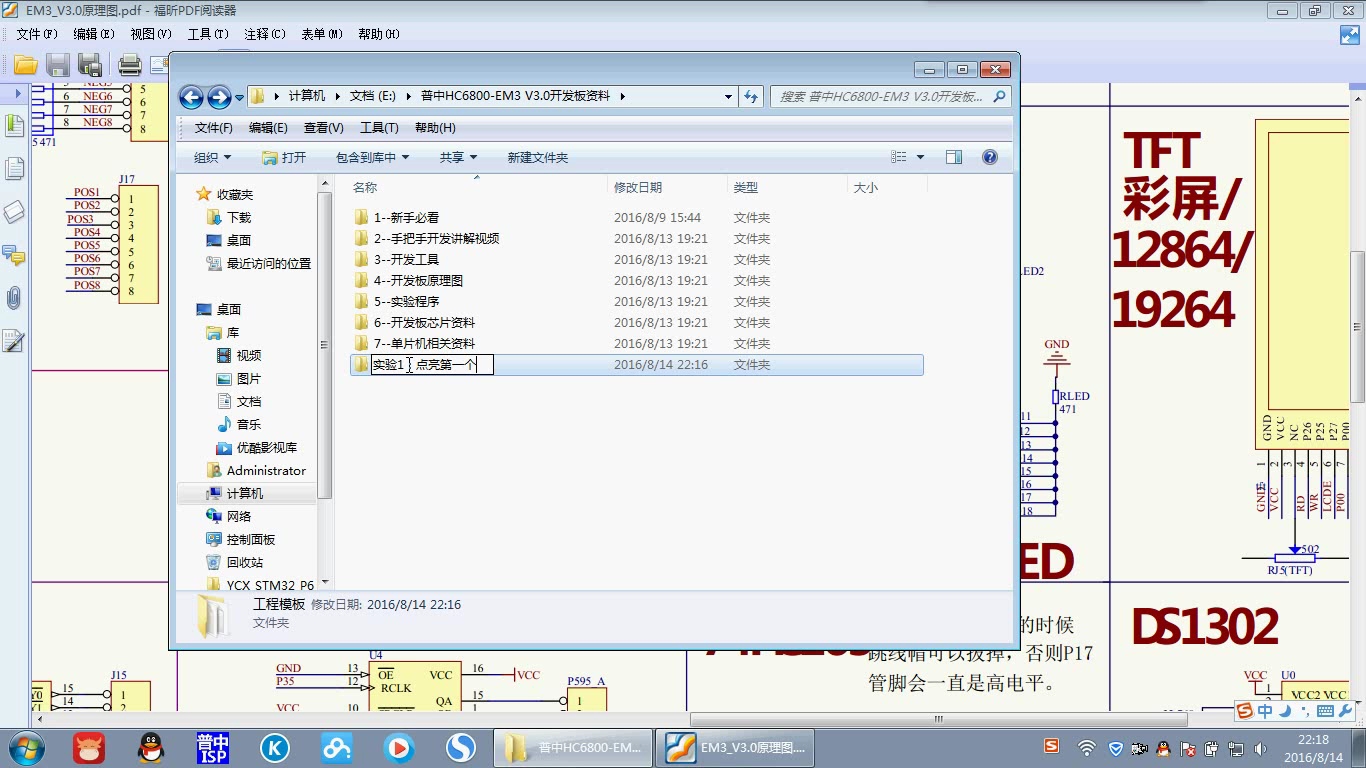Click the save icon in Foxit toolbar
Screen dimensions: 1366x768
pos(58,63)
